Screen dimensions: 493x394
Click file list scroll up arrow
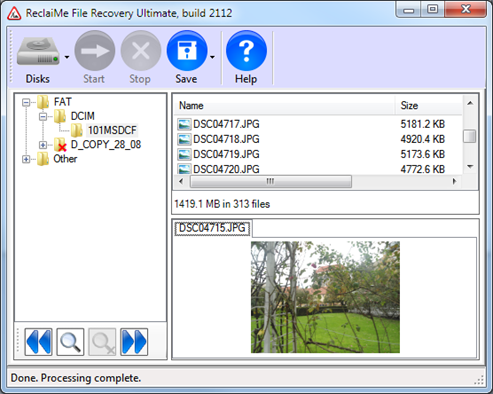click(x=470, y=103)
